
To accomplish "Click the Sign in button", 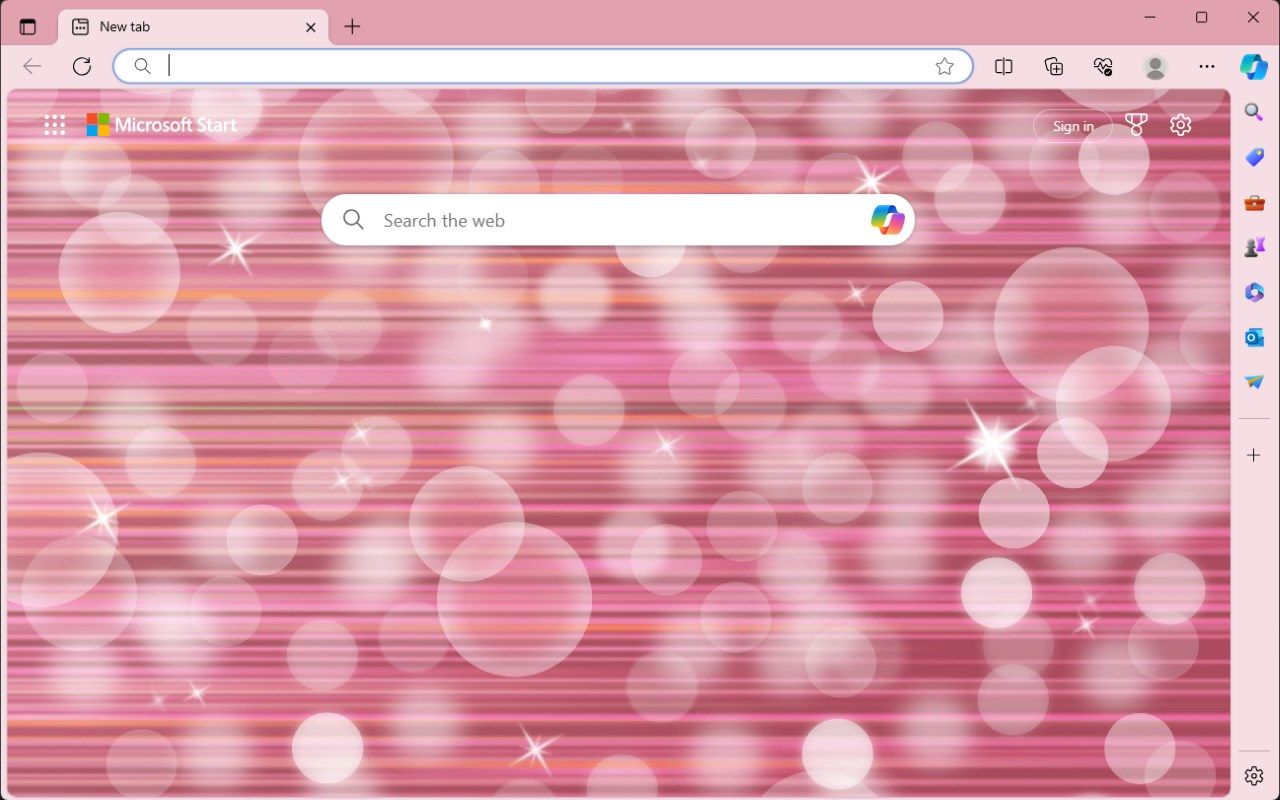I will click(1073, 126).
